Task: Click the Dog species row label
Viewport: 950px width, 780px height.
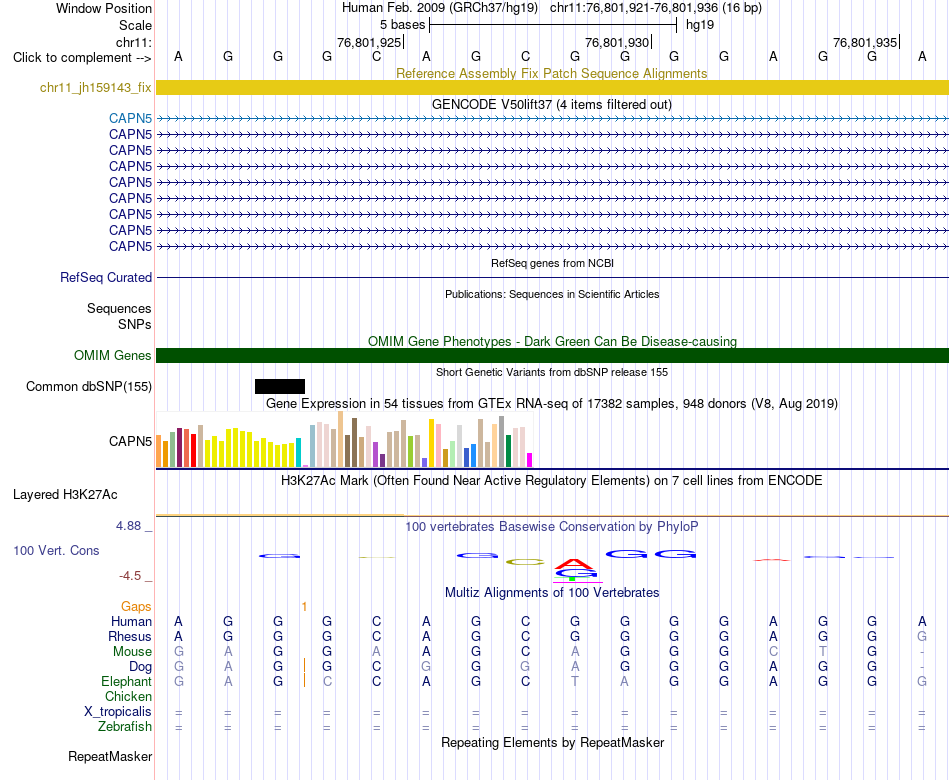Action: point(140,667)
